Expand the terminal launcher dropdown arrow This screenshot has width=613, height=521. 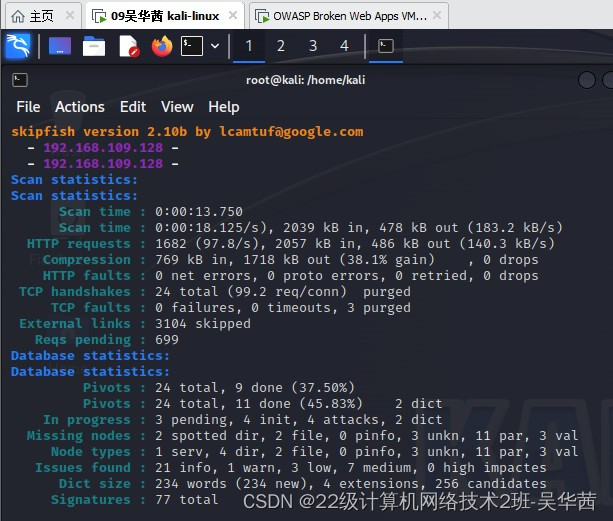[x=215, y=46]
